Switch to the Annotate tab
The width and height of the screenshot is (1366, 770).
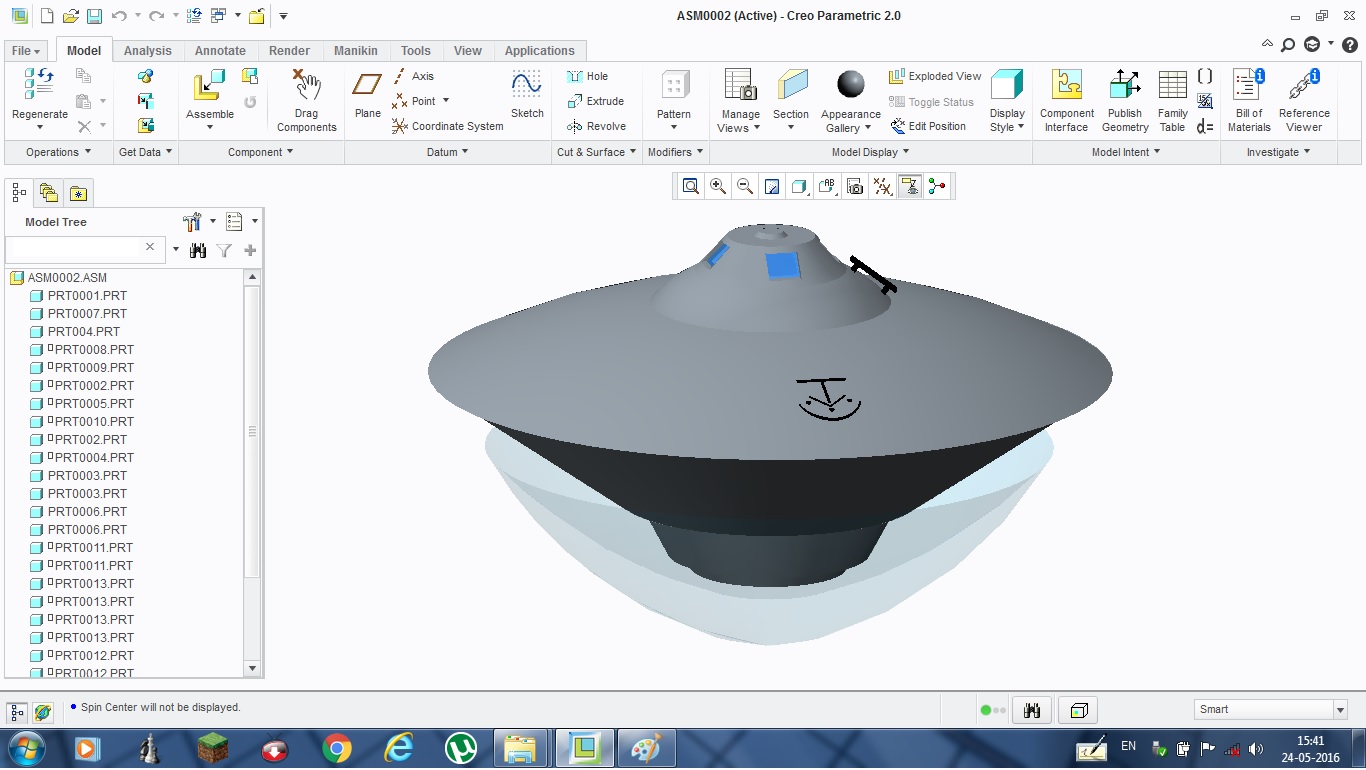(x=220, y=51)
